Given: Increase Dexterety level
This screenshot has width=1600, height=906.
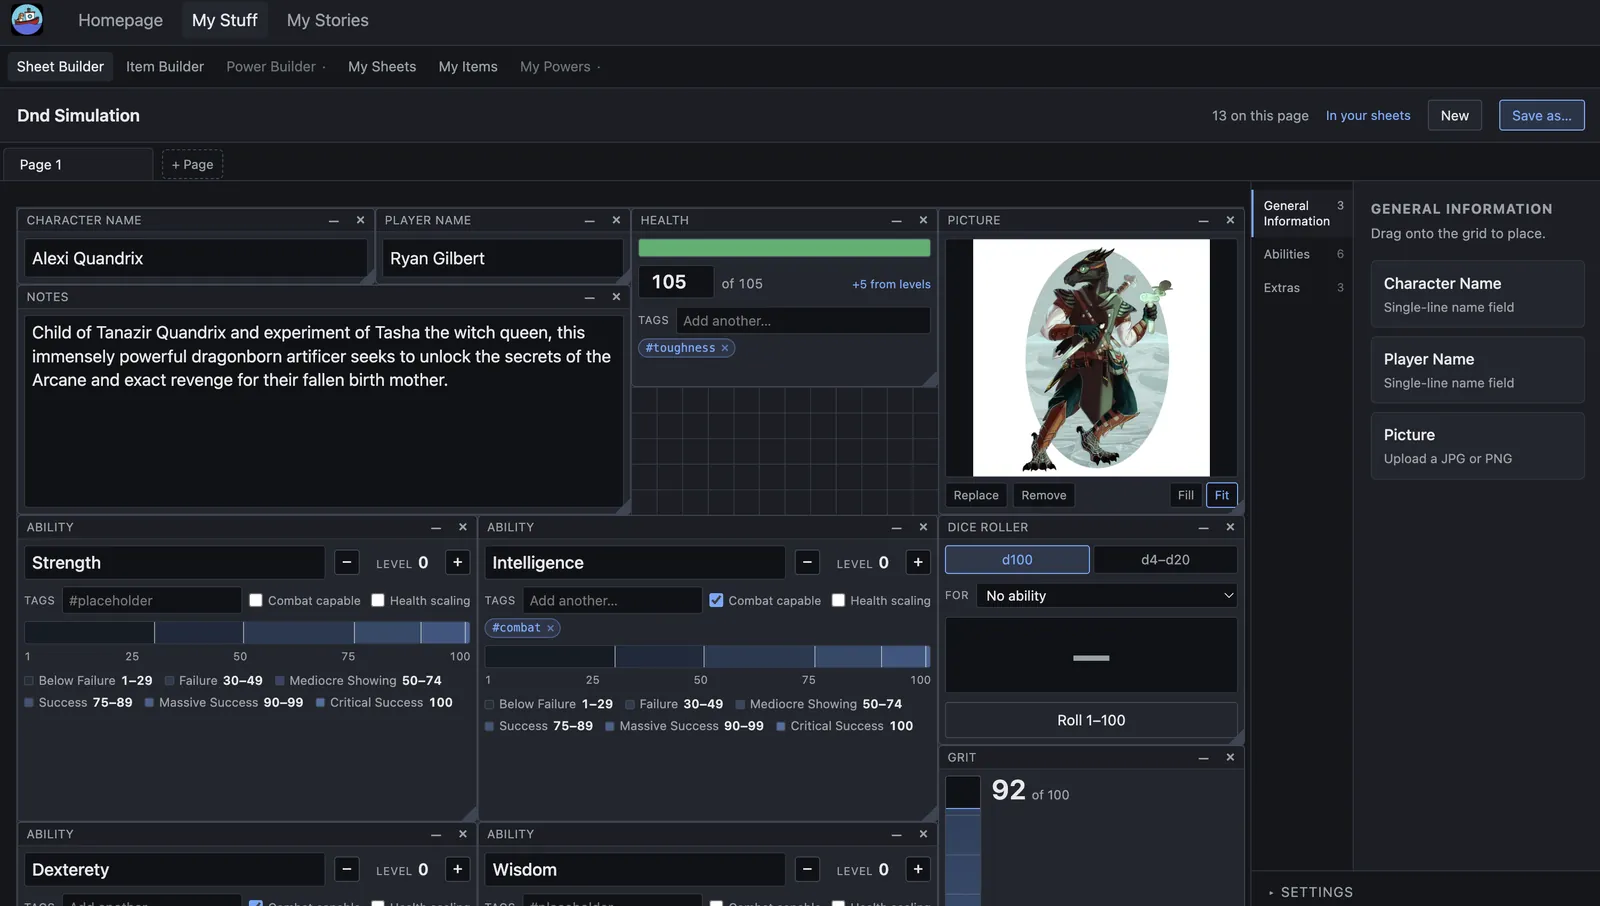Looking at the screenshot, I should pos(458,869).
